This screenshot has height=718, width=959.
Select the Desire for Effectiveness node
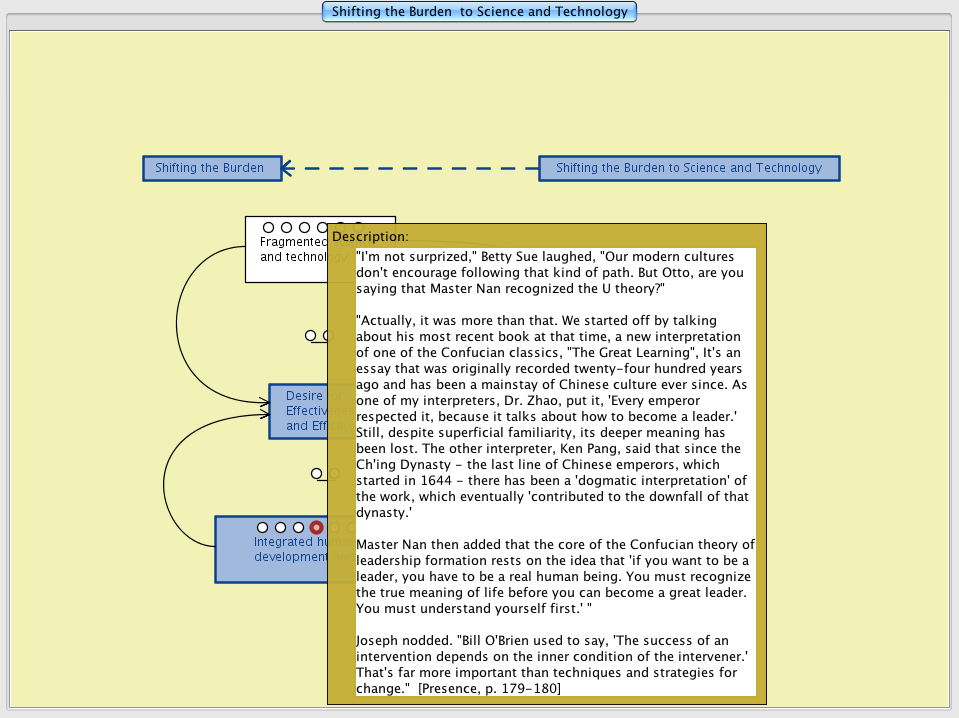click(x=297, y=411)
